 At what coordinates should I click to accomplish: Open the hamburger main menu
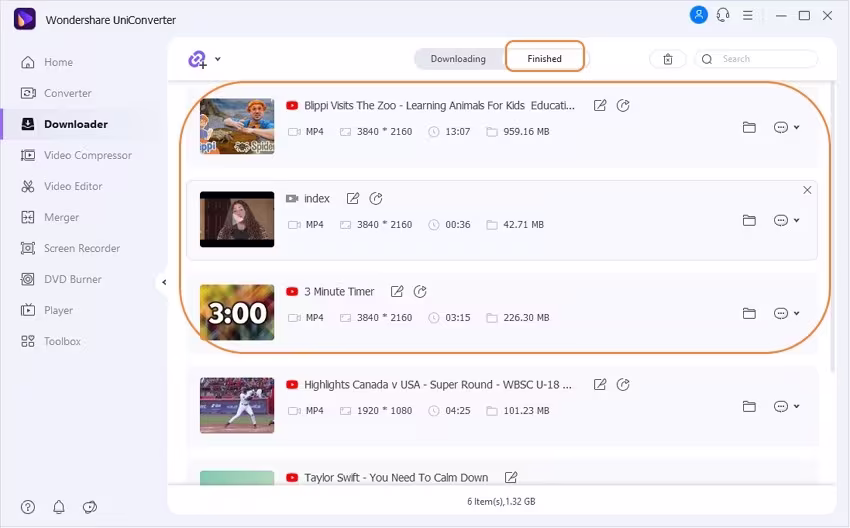pos(748,15)
